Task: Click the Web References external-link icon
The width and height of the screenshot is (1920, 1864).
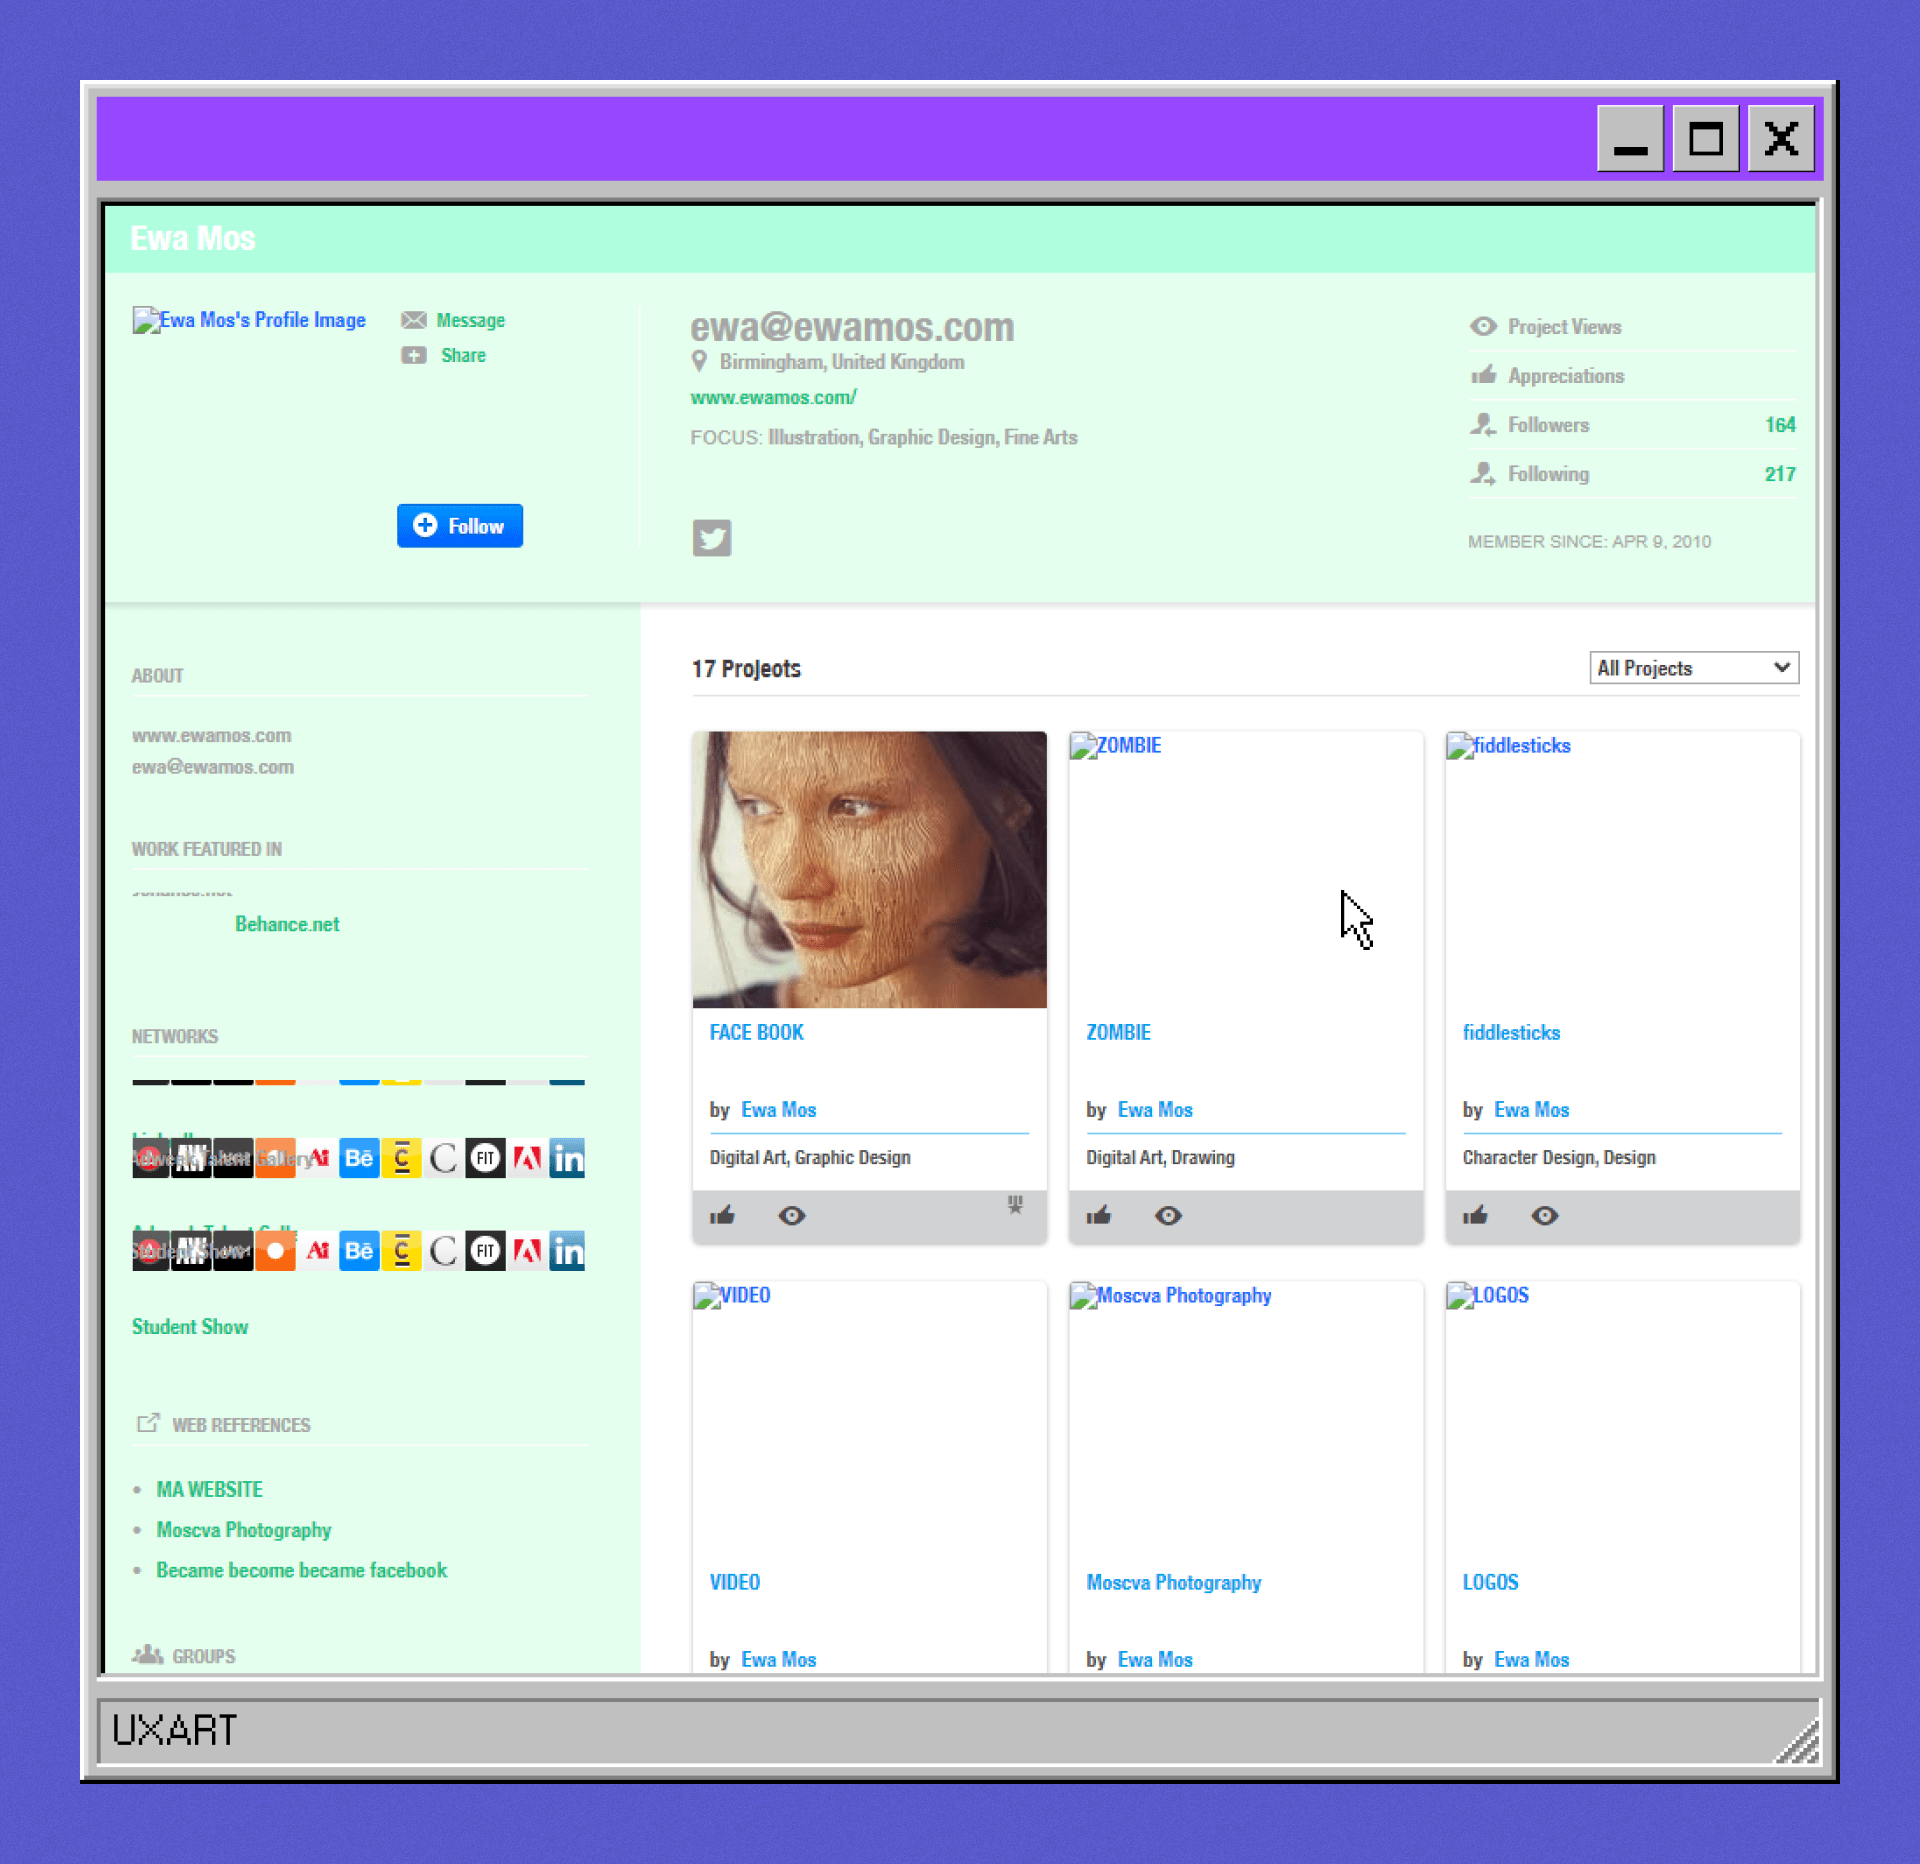Action: [x=149, y=1423]
